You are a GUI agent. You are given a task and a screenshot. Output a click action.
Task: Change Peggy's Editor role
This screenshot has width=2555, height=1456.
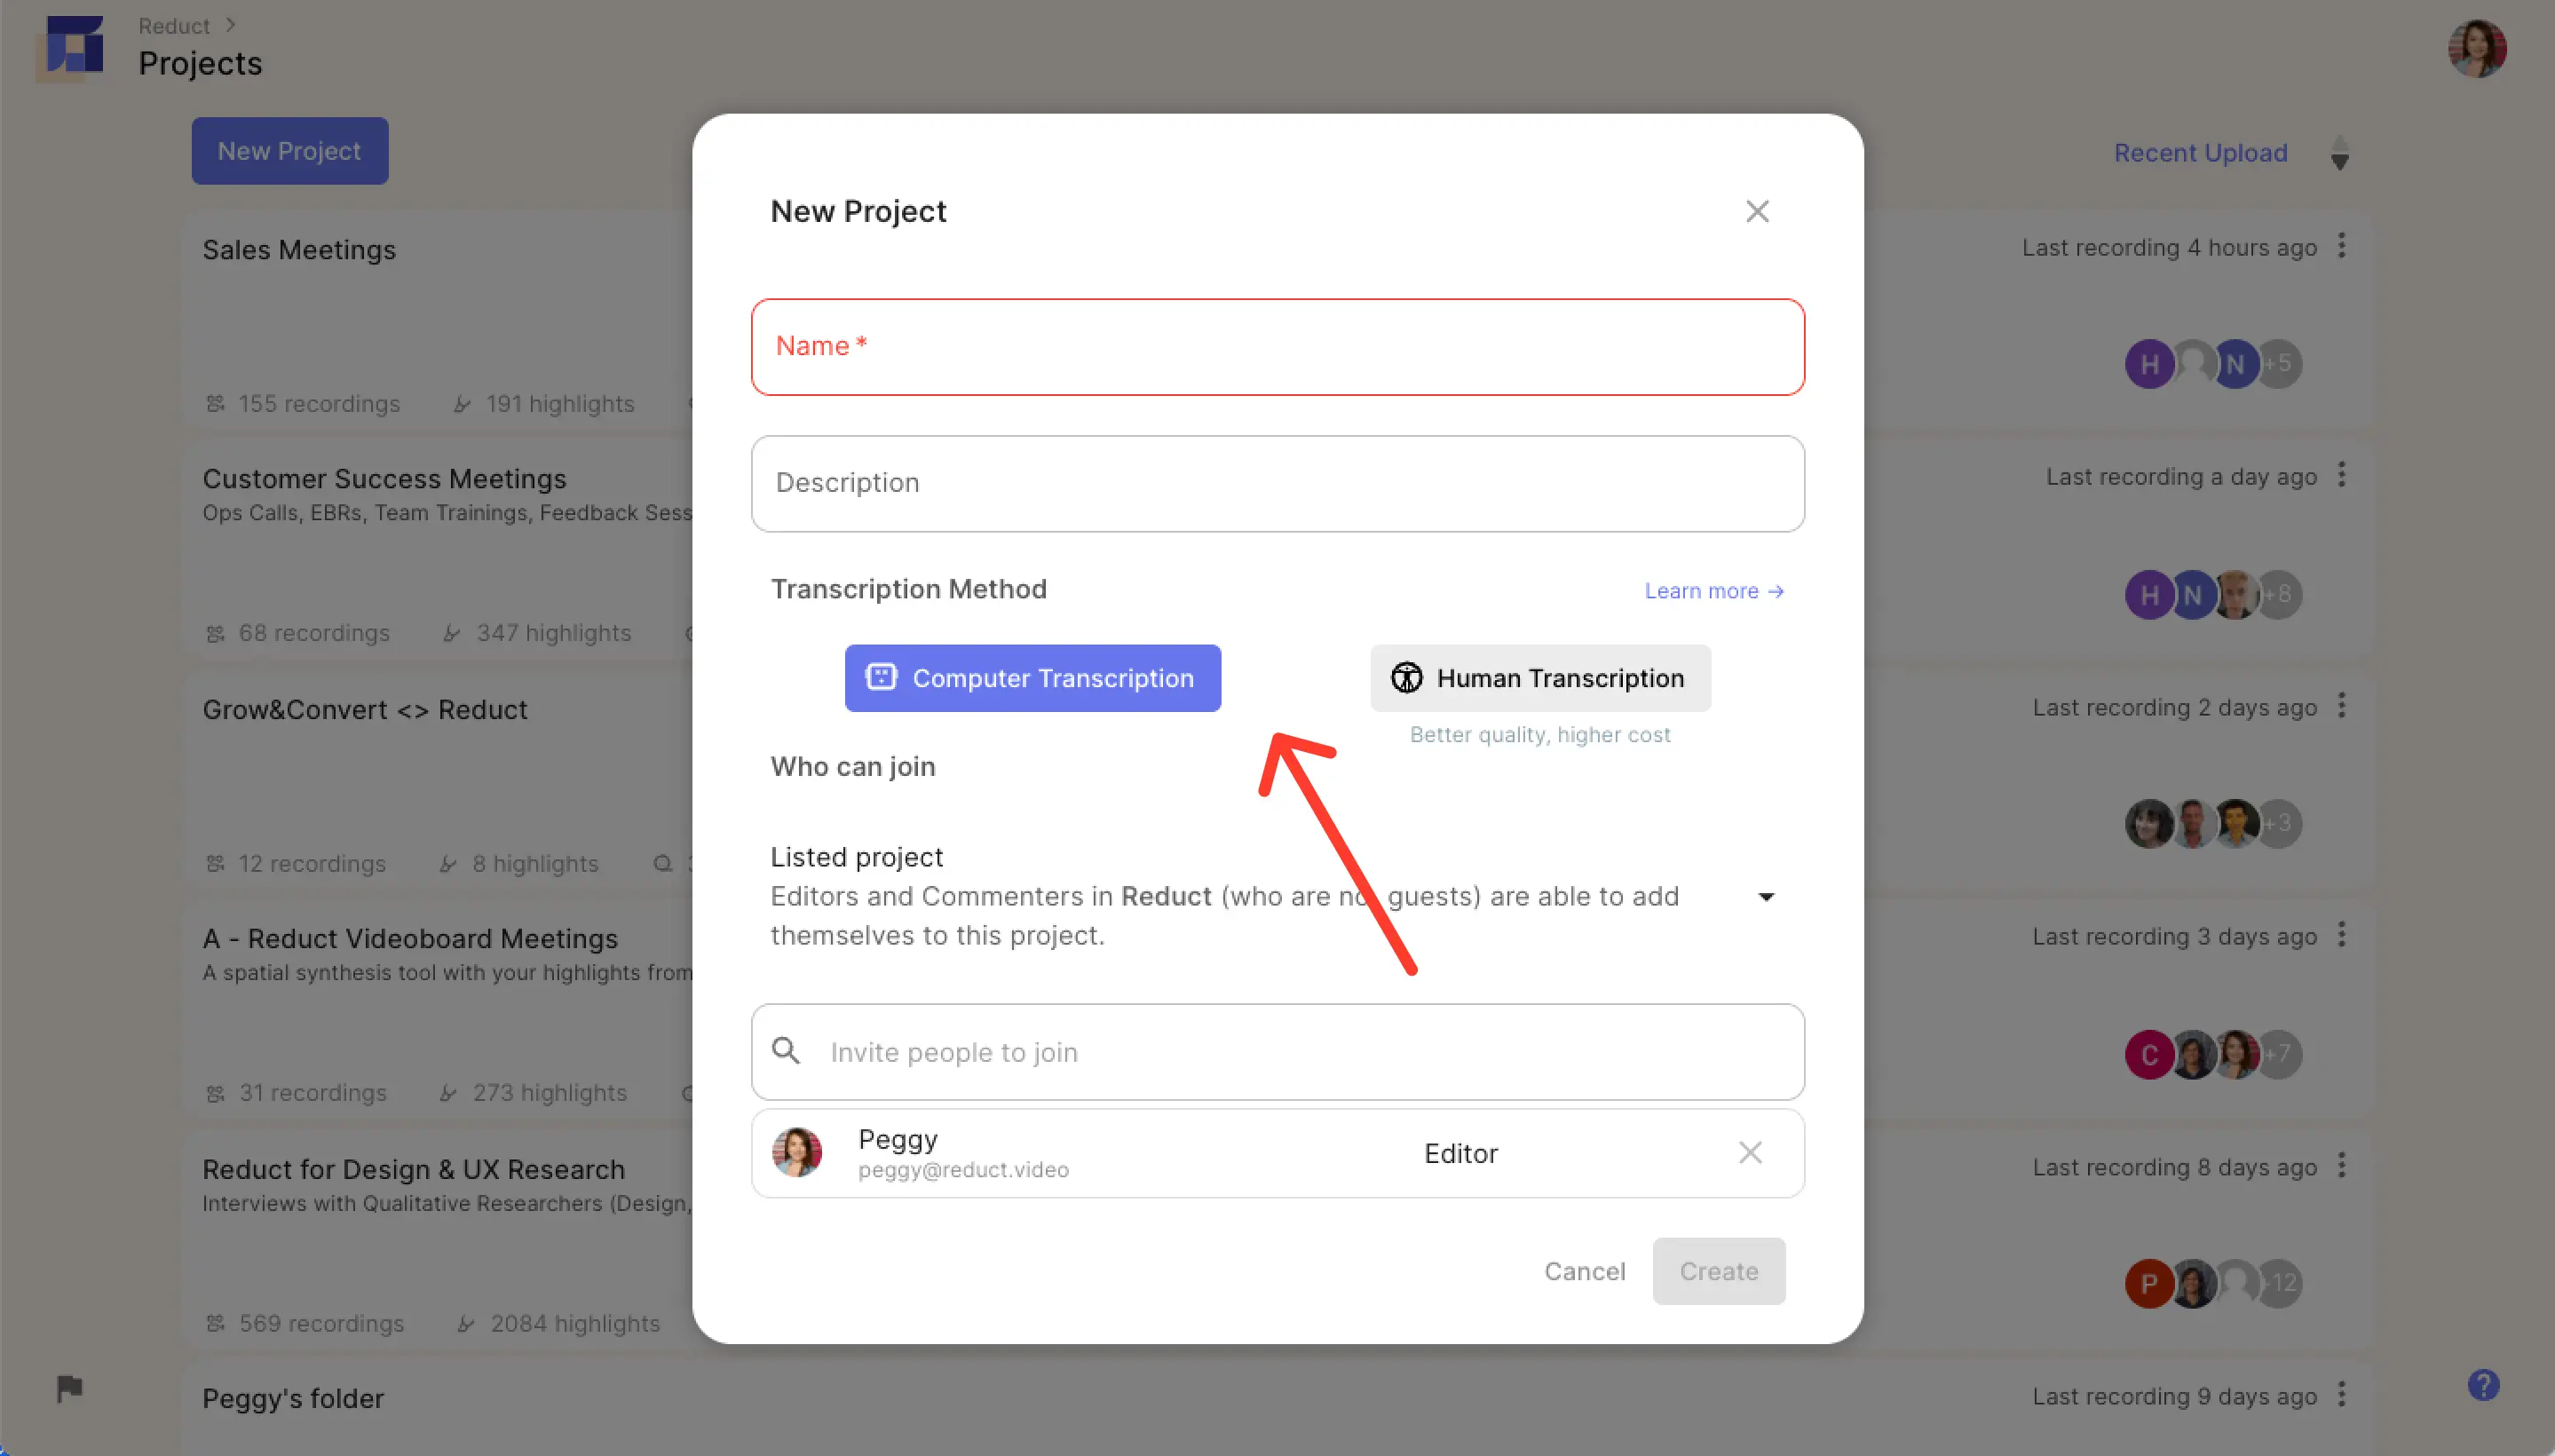[x=1460, y=1154]
